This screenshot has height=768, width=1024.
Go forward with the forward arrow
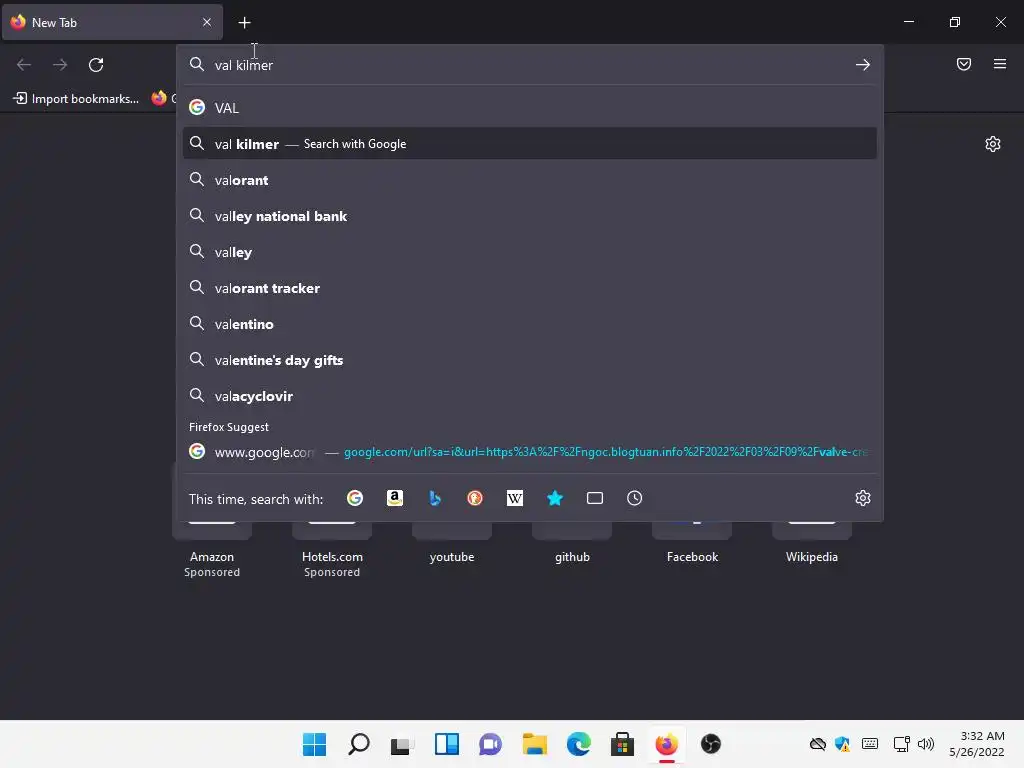click(60, 65)
